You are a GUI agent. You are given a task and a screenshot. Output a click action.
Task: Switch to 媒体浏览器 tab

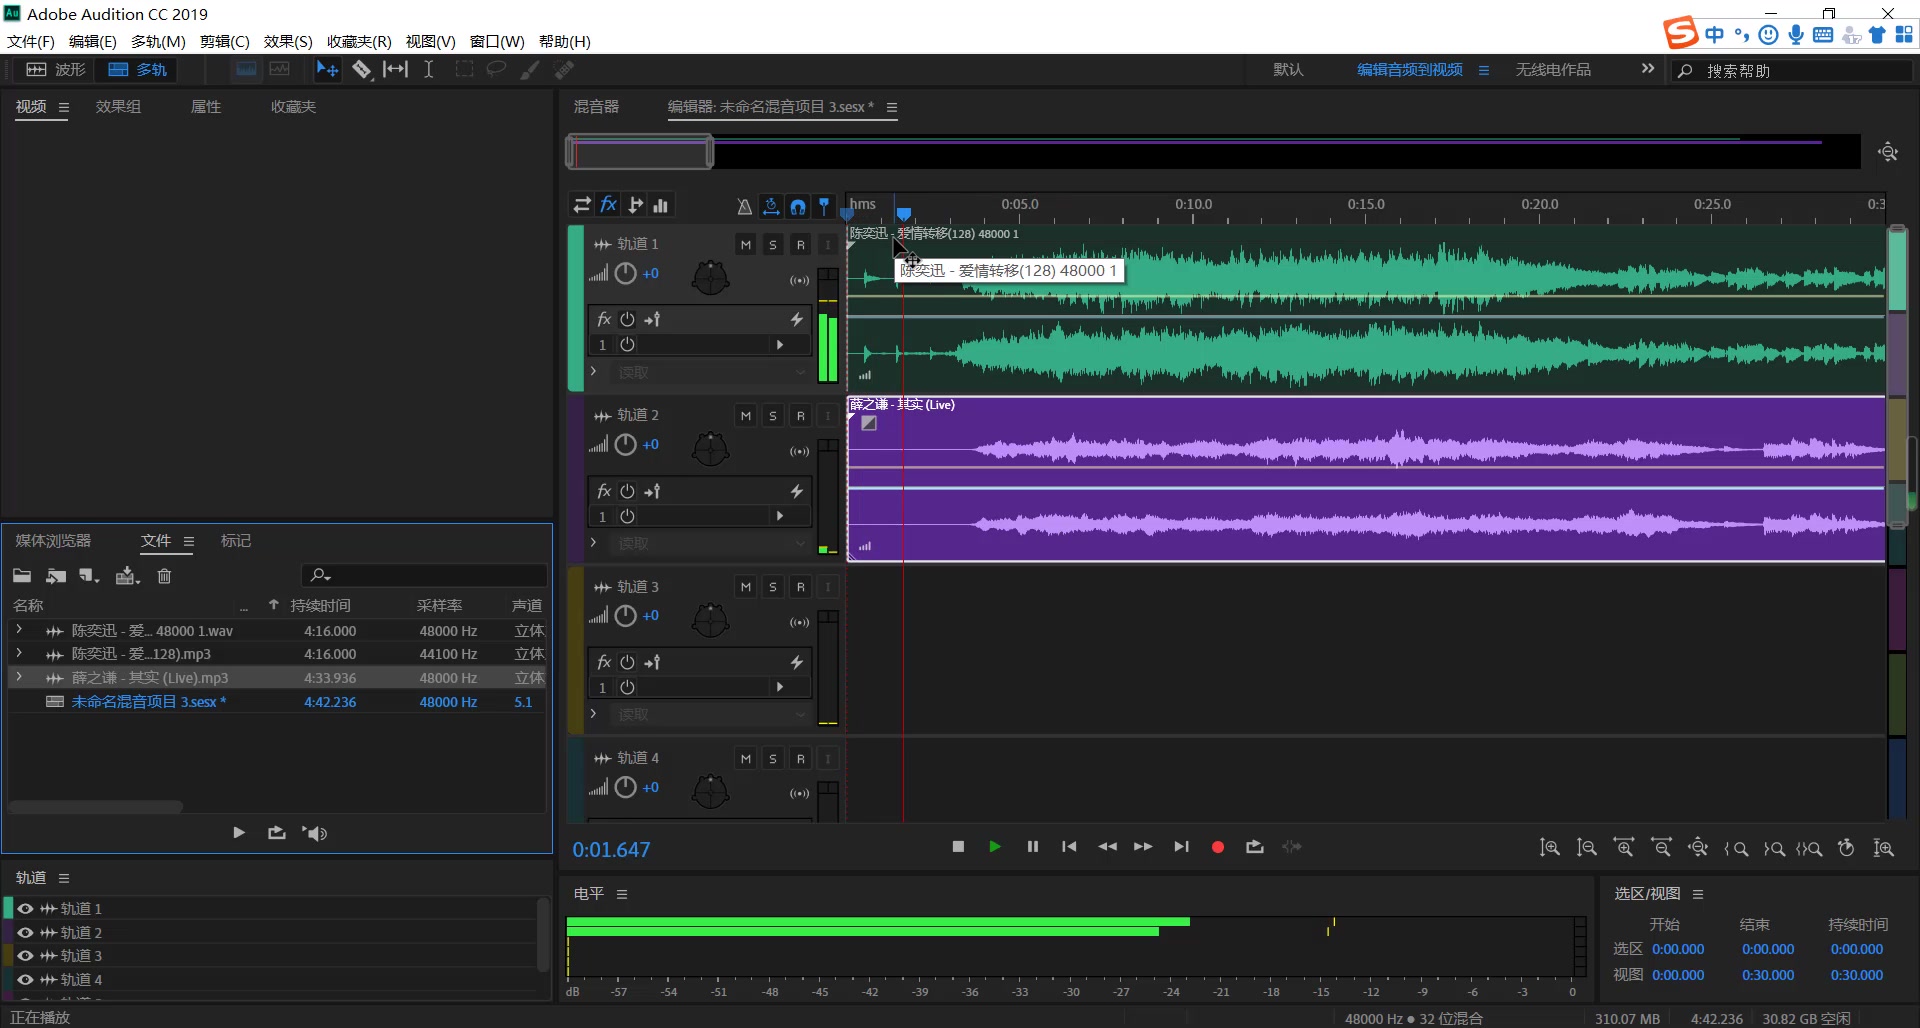click(53, 541)
